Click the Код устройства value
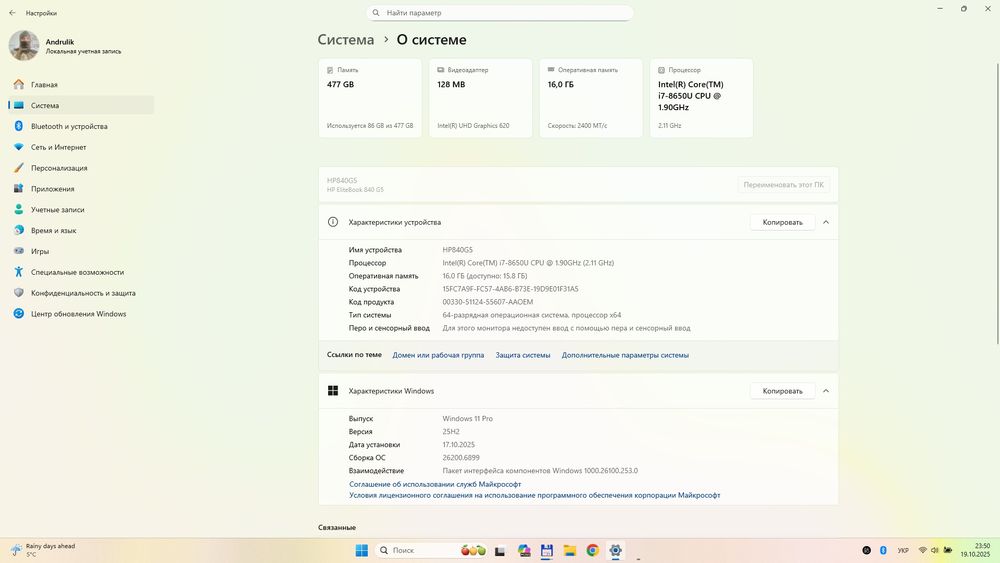Viewport: 1000px width, 563px height. [x=510, y=289]
